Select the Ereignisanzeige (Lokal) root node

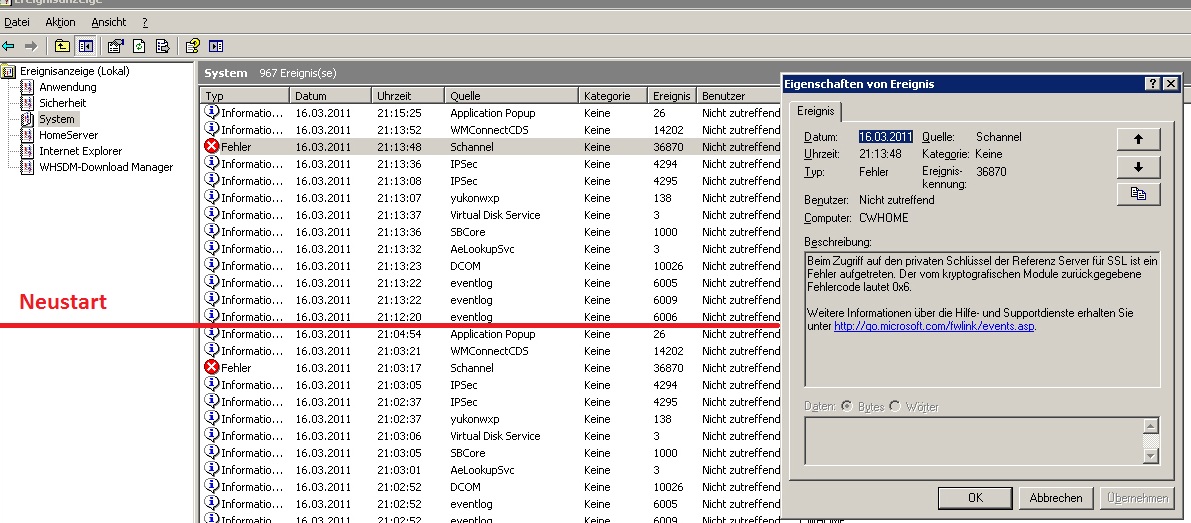[x=74, y=71]
